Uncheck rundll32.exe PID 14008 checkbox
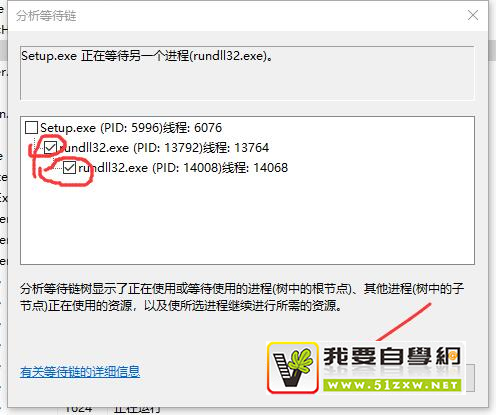The image size is (496, 415). (69, 168)
